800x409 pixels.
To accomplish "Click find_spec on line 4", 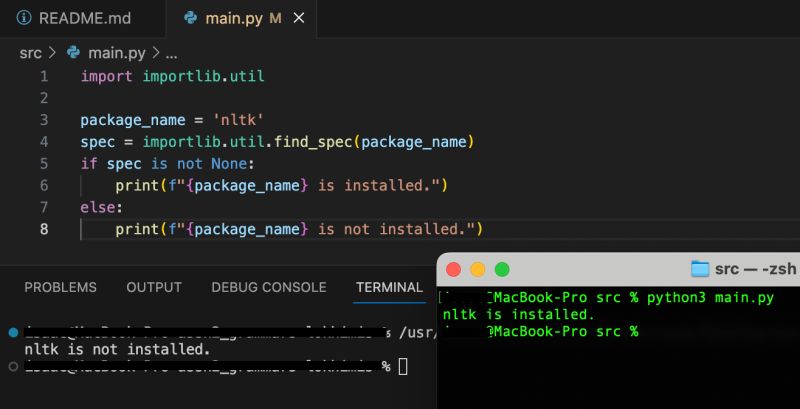I will point(313,142).
